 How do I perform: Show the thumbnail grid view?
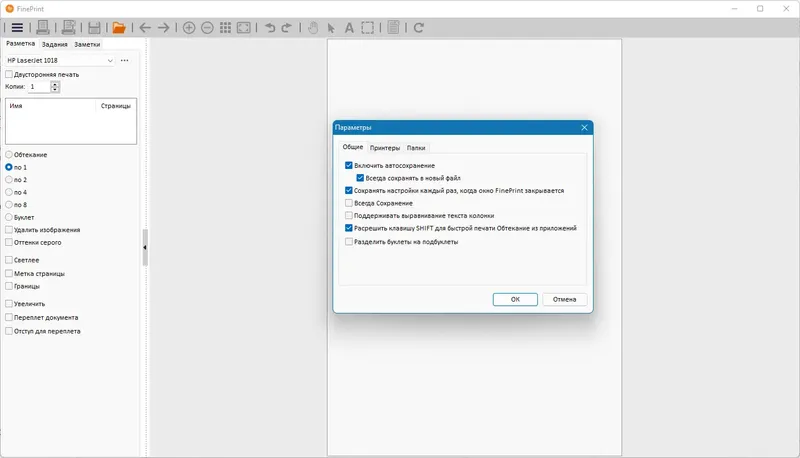(x=225, y=28)
